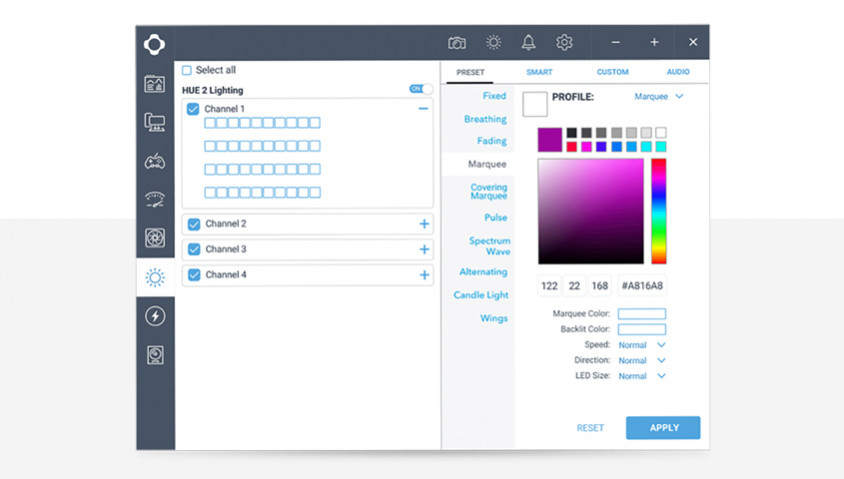Switch to the SMART tab
This screenshot has height=479, width=844.
(x=539, y=72)
